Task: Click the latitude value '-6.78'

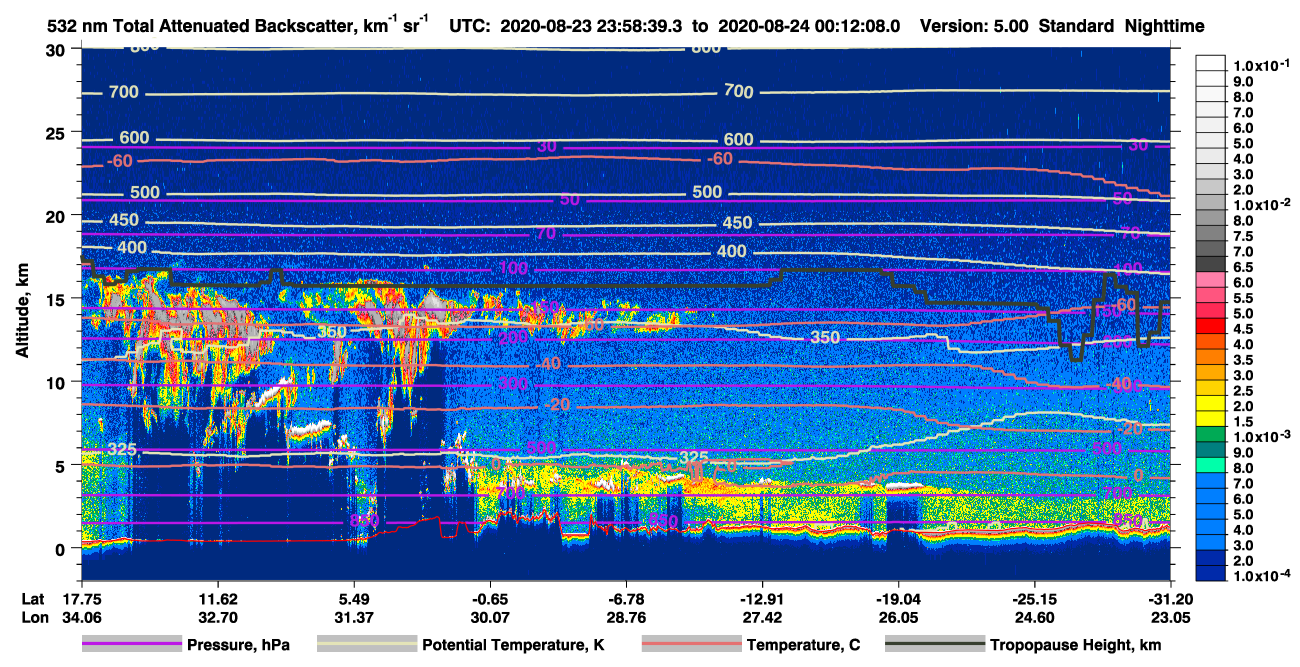Action: tap(627, 599)
